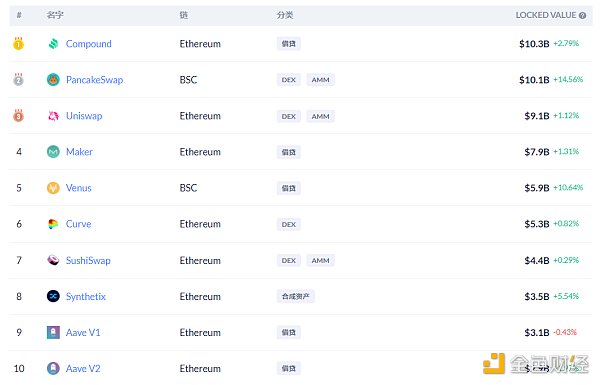The image size is (600, 385).
Task: Click the Venus orange logo icon
Action: pyautogui.click(x=53, y=188)
